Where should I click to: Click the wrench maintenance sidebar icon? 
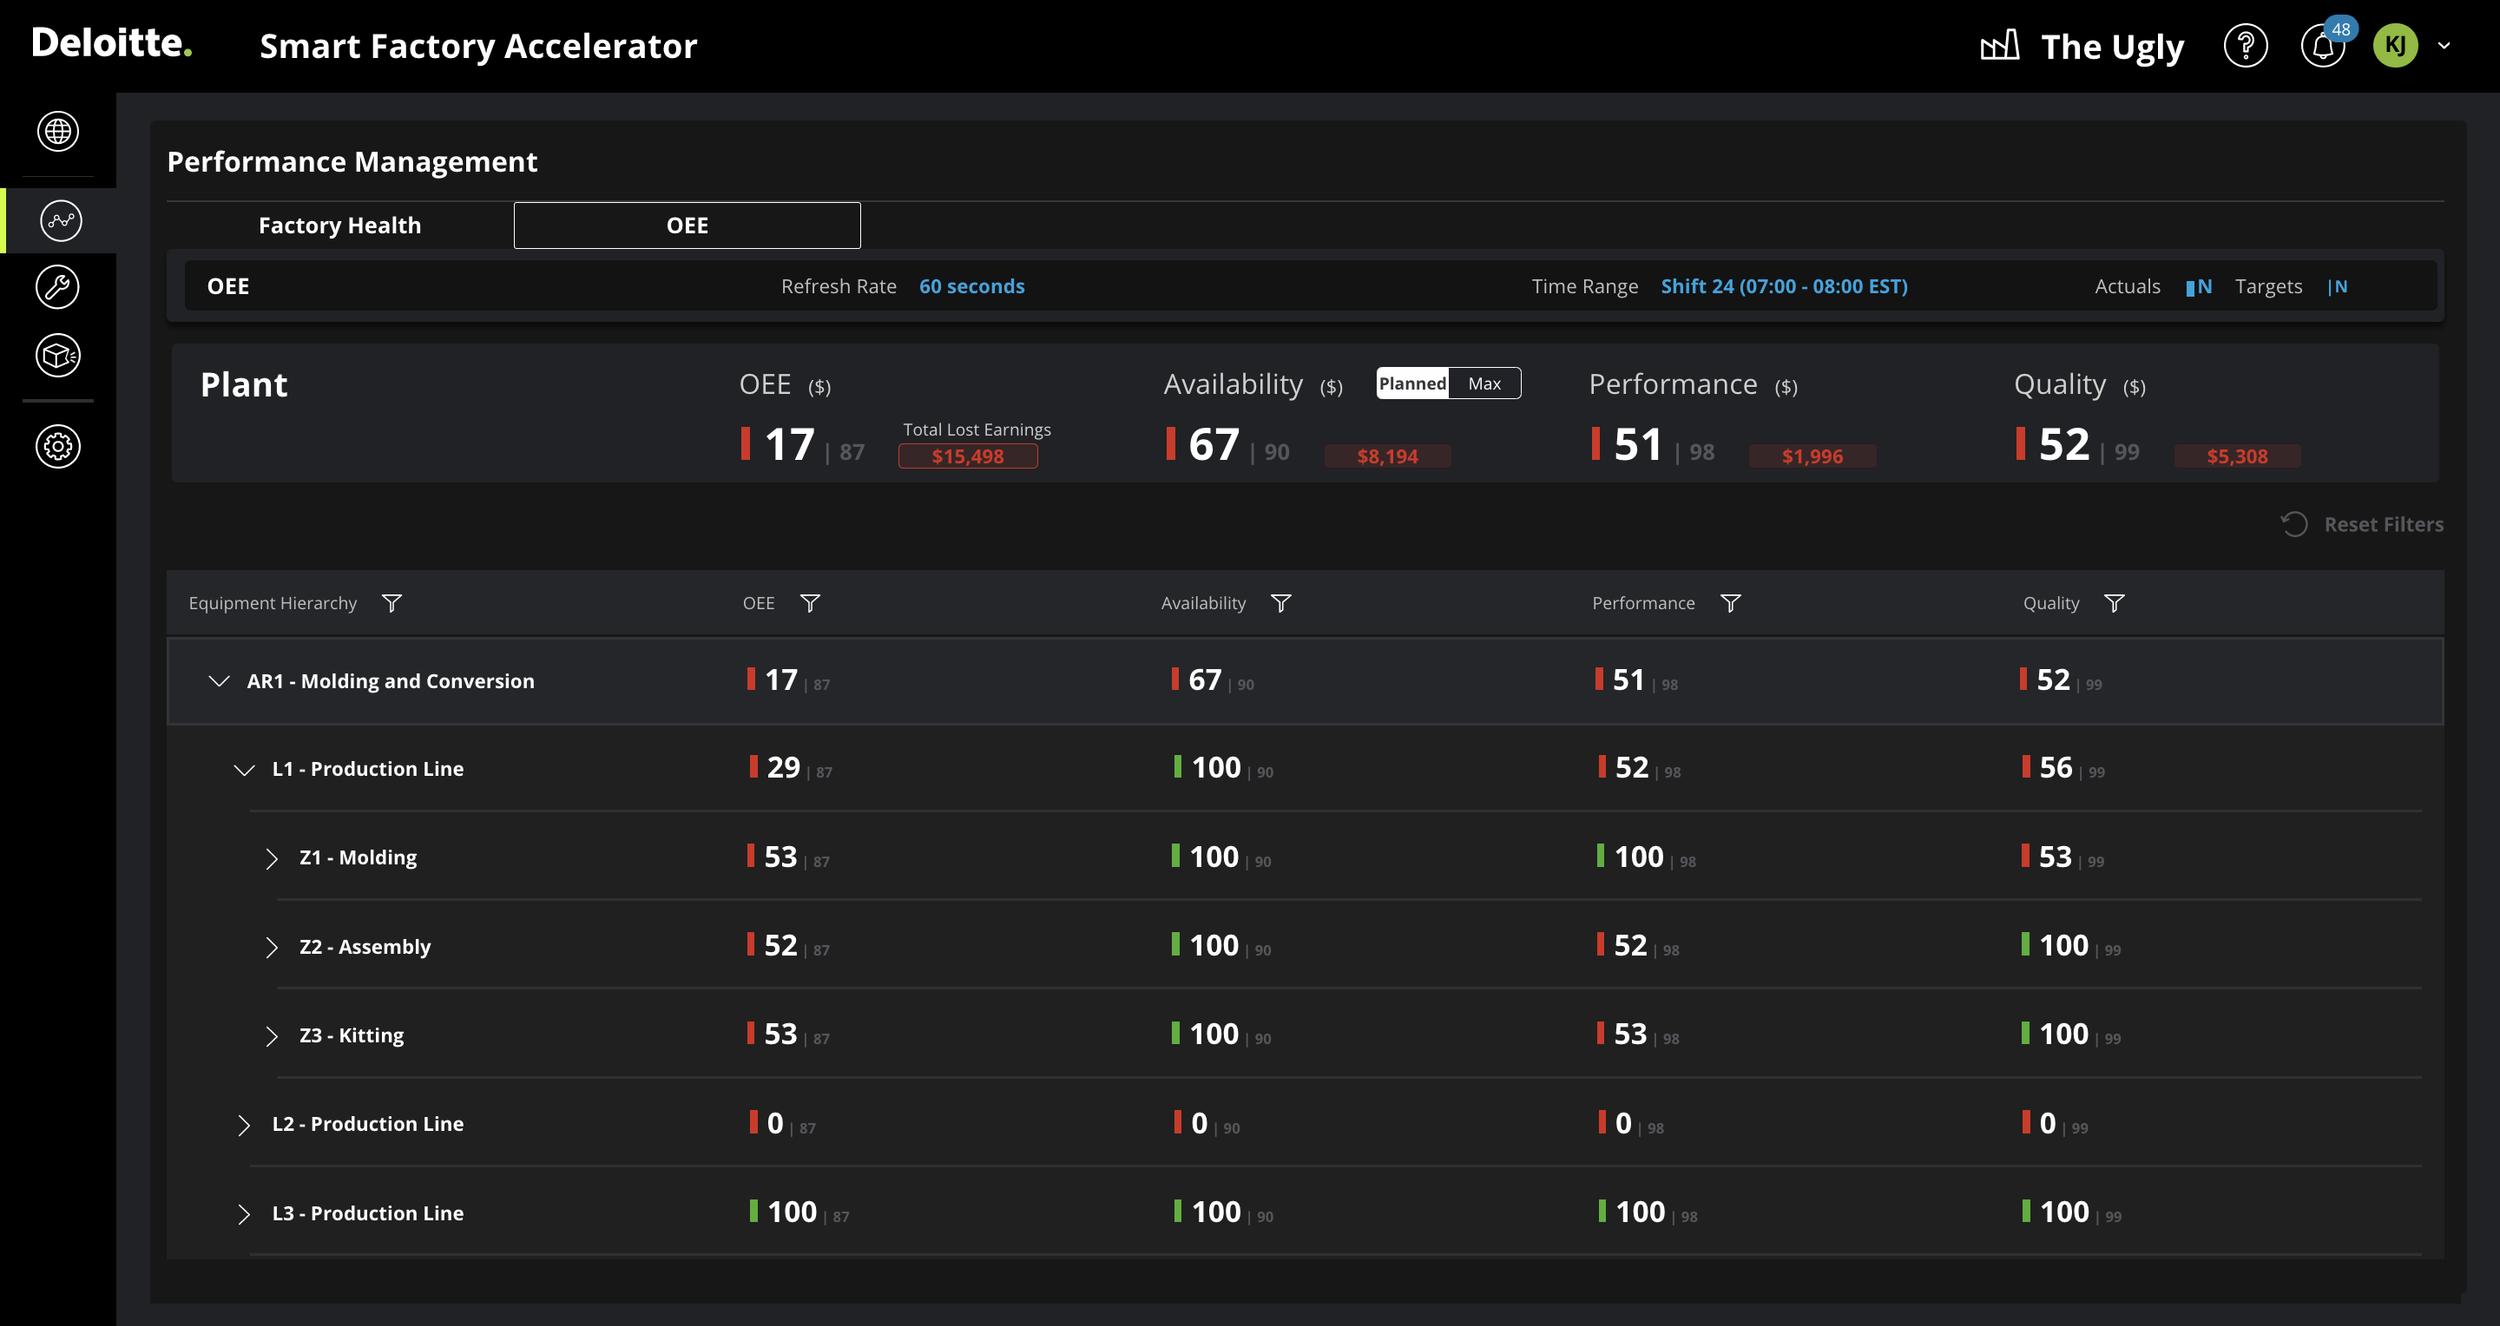pyautogui.click(x=58, y=287)
